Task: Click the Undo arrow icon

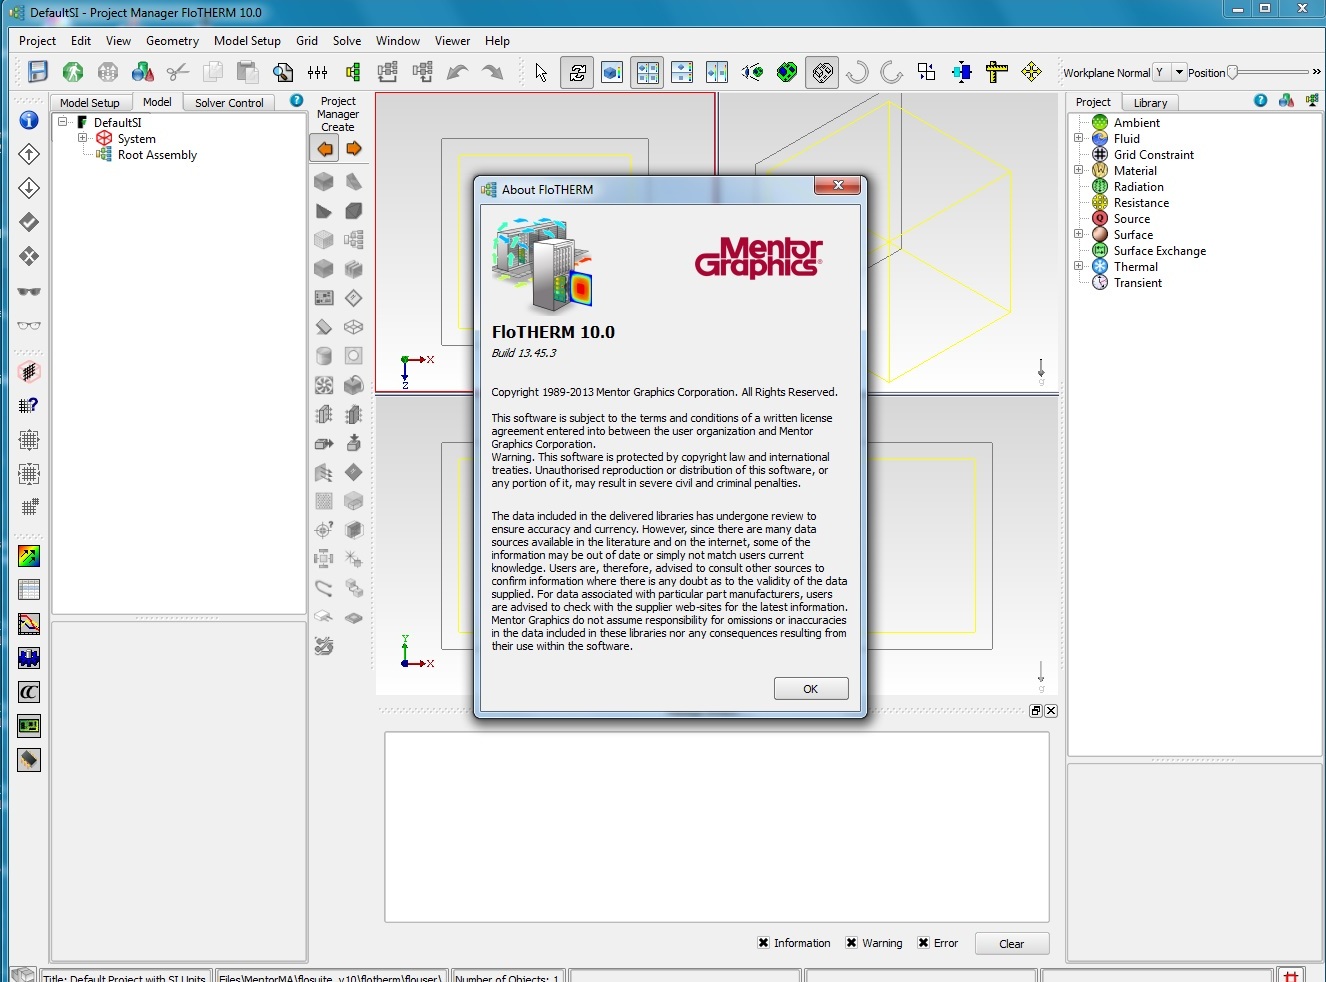Action: tap(457, 72)
